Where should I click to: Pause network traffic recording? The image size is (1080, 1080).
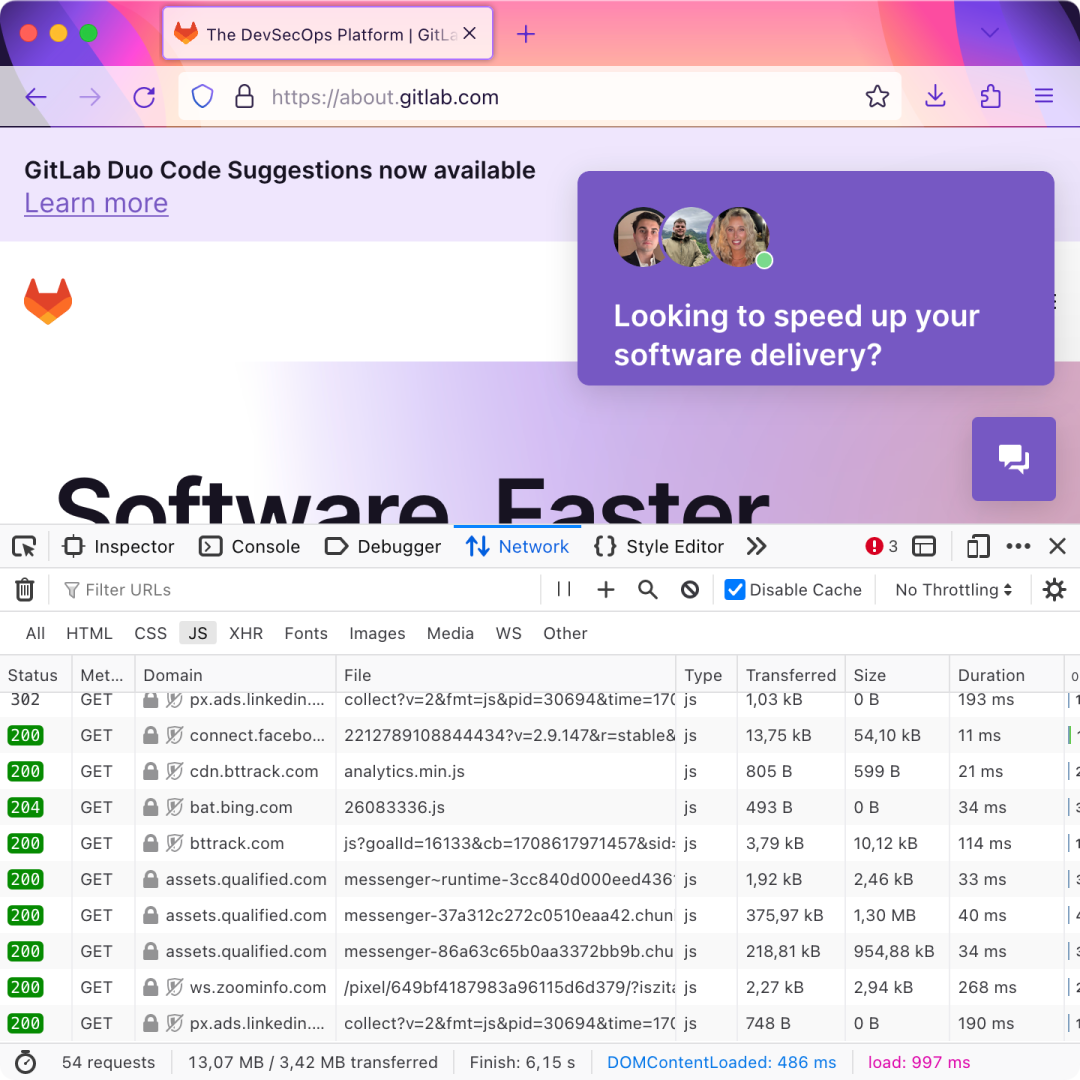coord(563,589)
